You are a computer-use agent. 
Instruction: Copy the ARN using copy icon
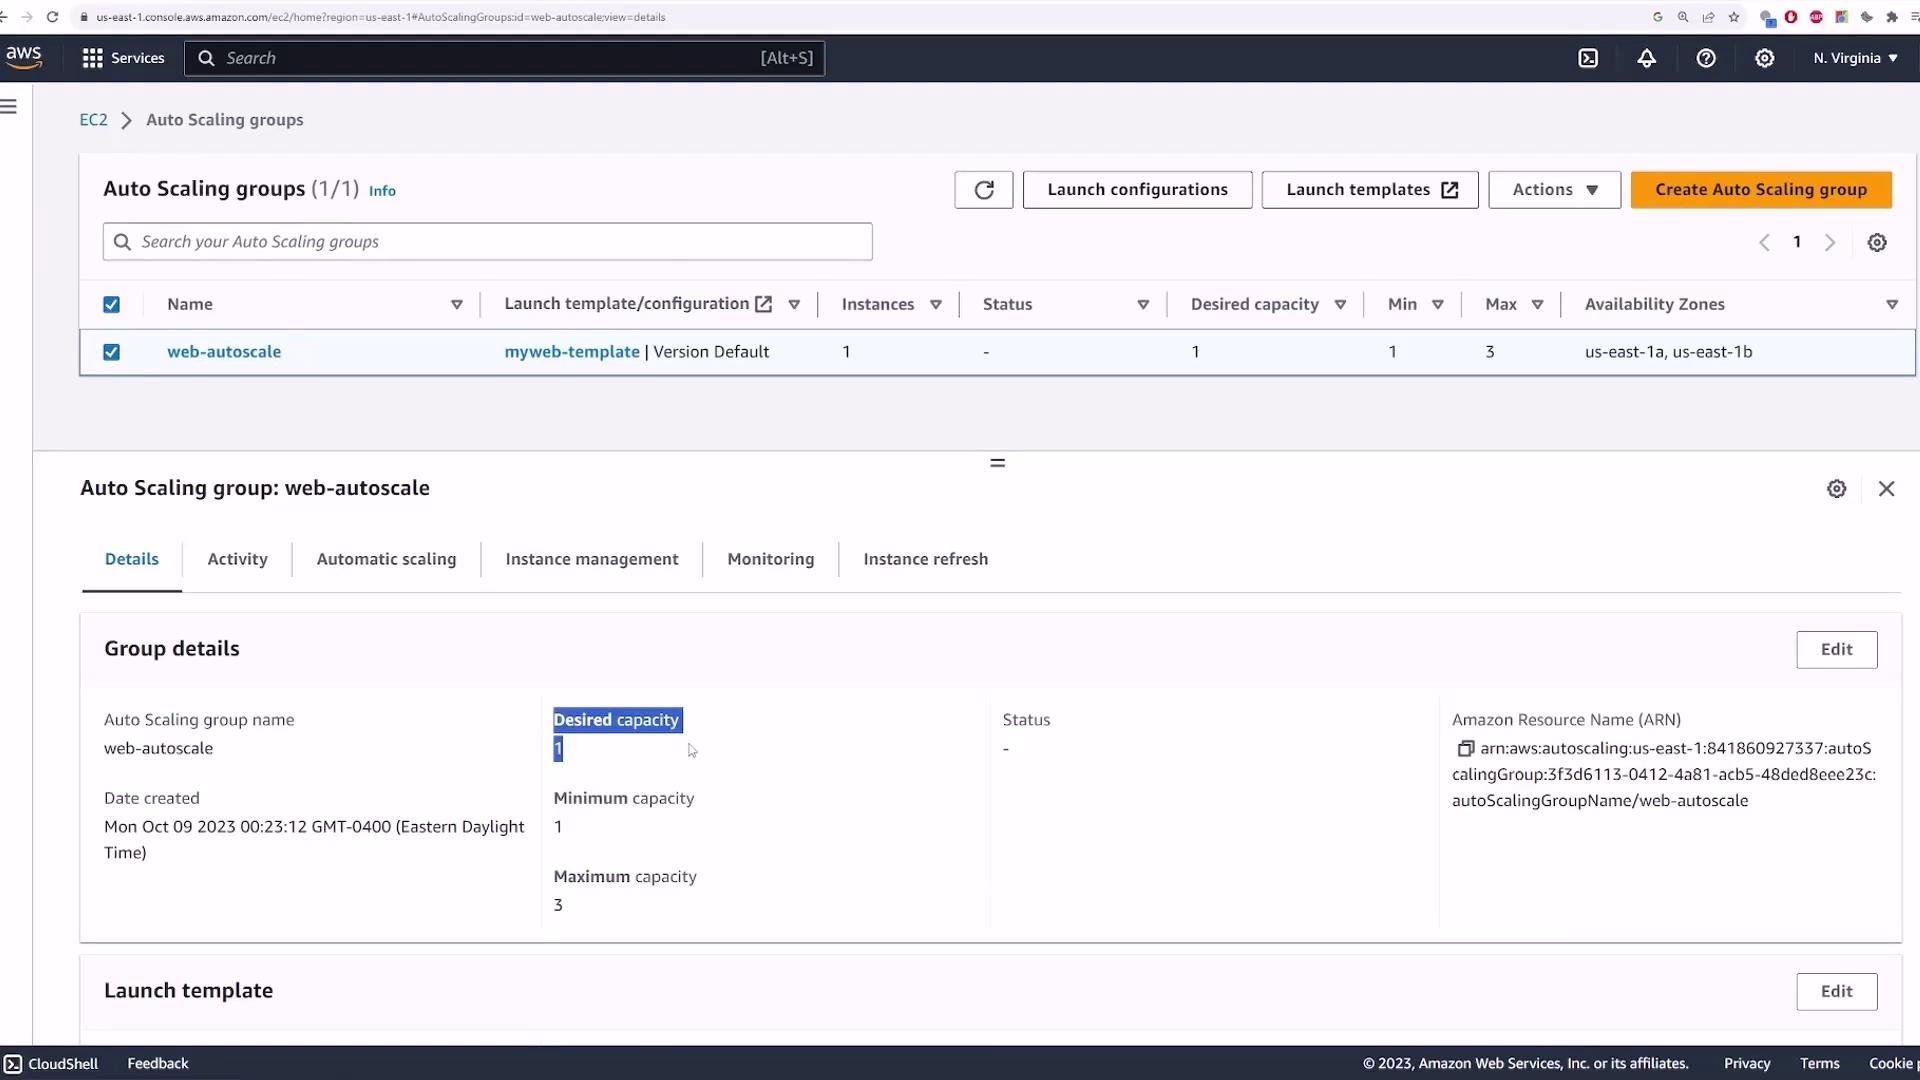click(1465, 749)
